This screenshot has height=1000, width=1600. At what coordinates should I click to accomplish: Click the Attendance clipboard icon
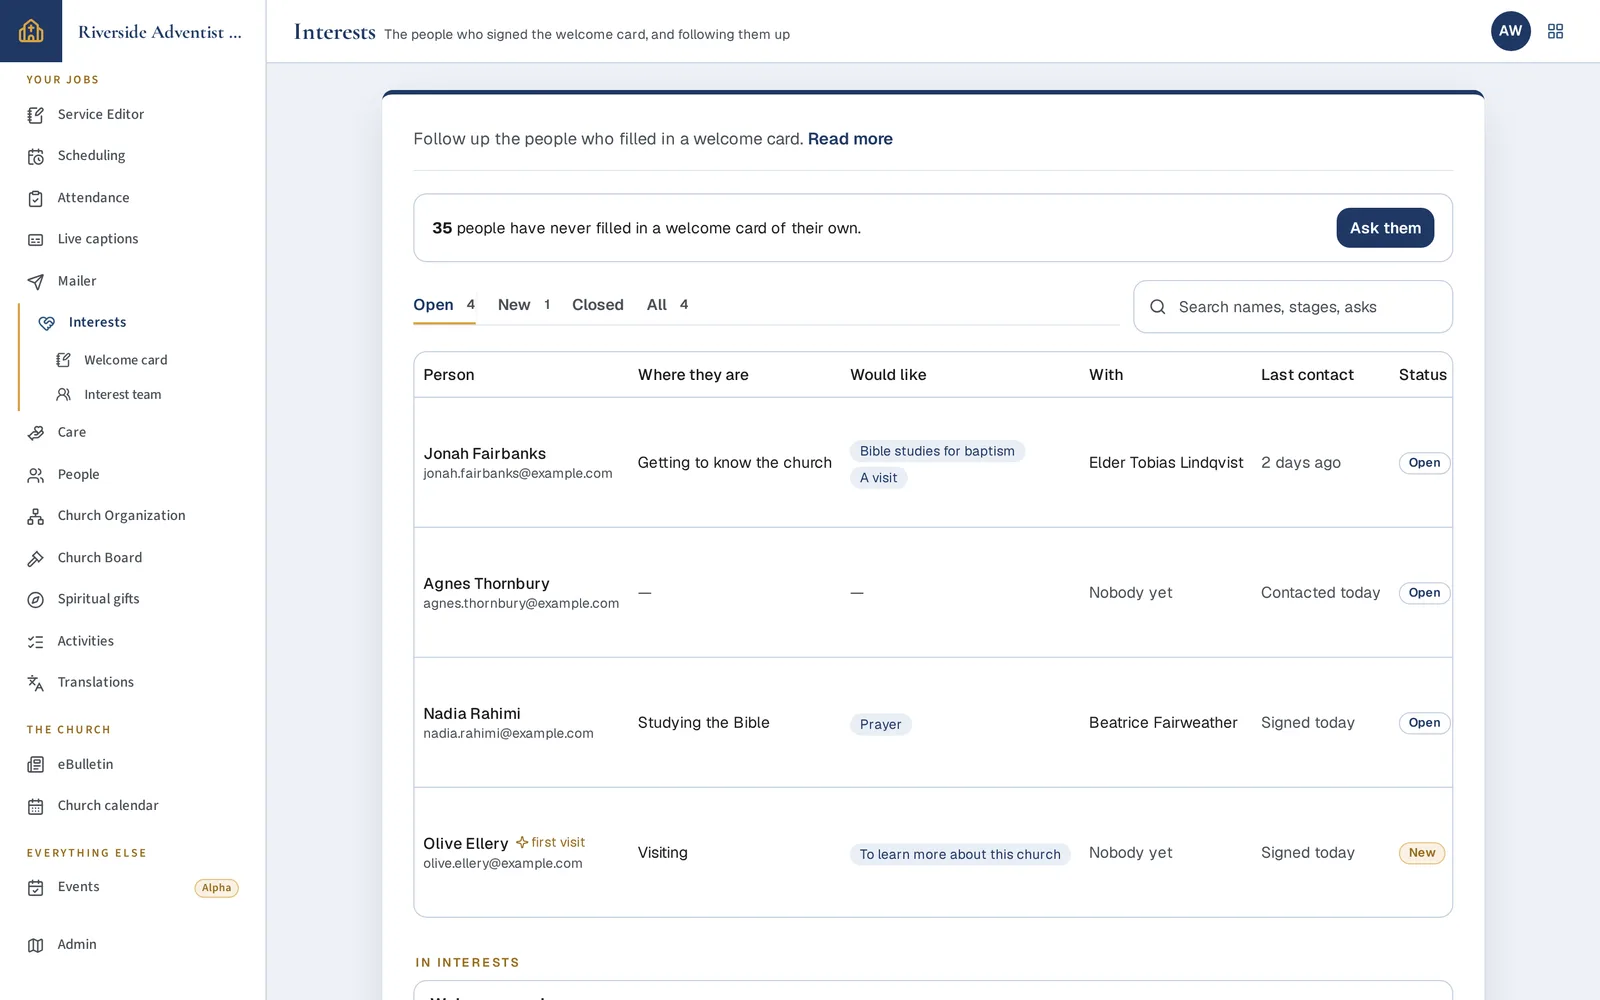(x=36, y=198)
